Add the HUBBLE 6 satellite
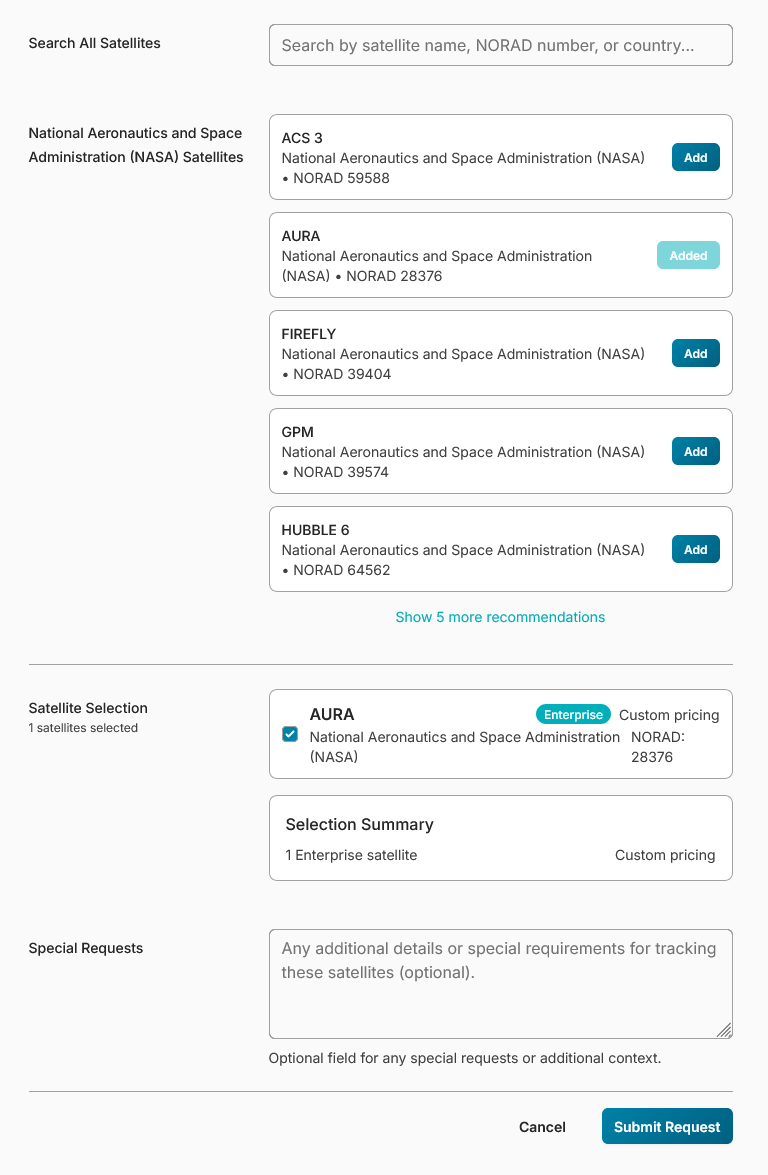Viewport: 768px width, 1175px height. pyautogui.click(x=695, y=549)
